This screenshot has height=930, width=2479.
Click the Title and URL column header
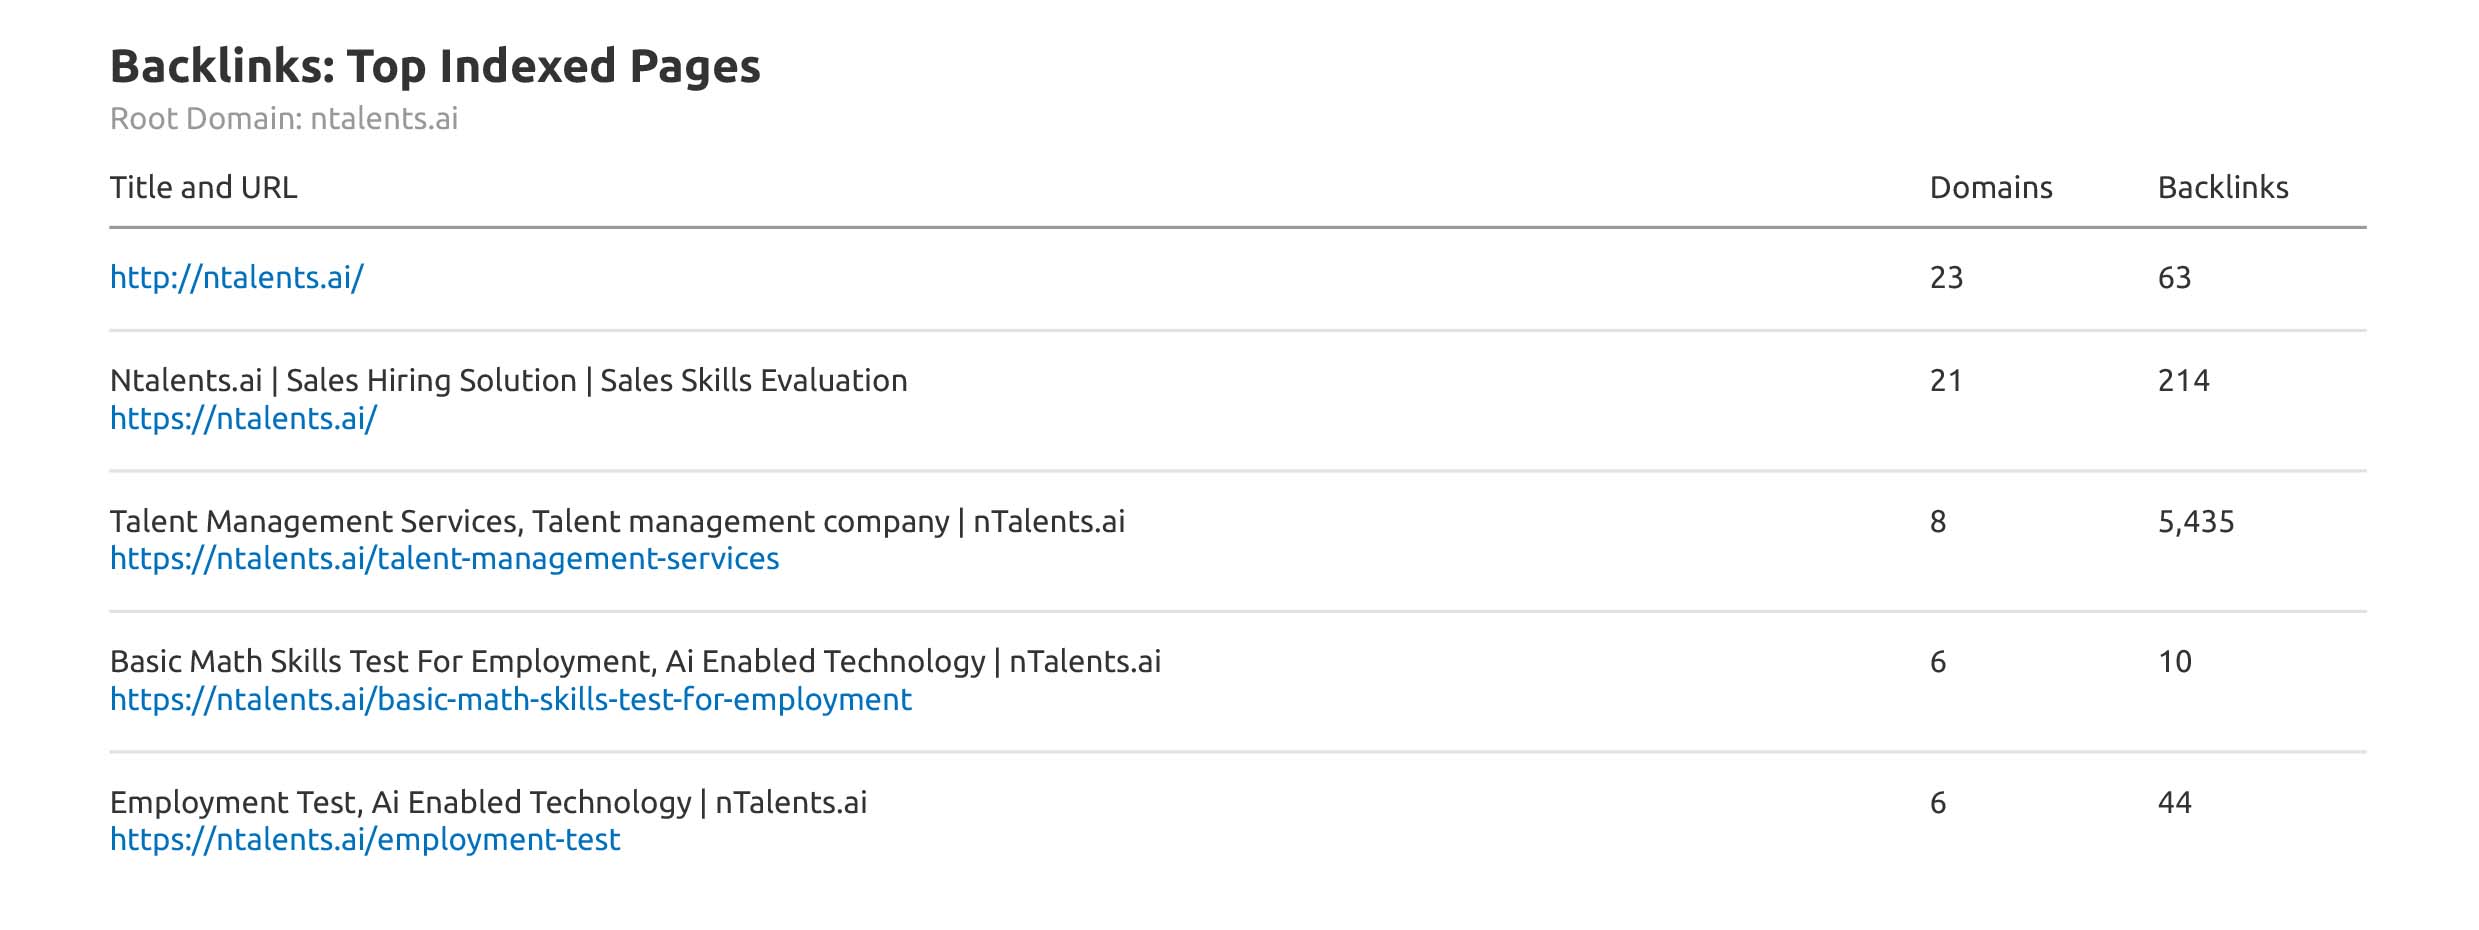(x=203, y=187)
